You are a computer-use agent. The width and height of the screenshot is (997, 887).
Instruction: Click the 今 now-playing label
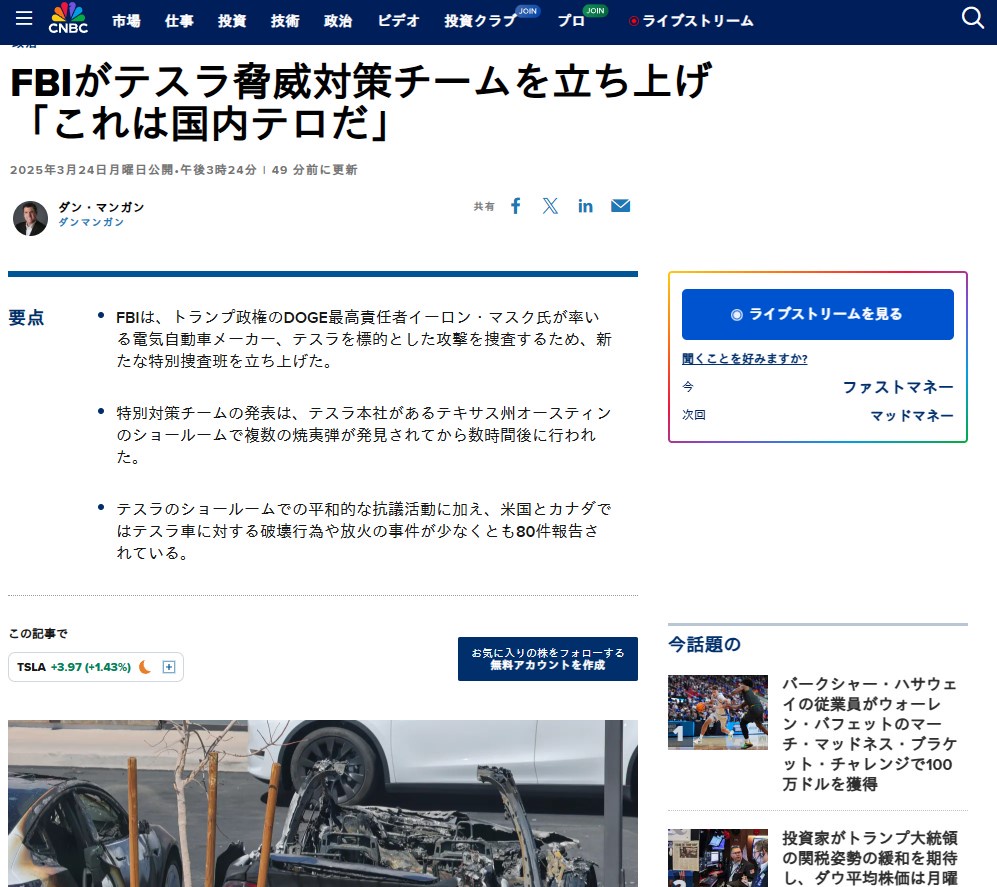point(688,387)
